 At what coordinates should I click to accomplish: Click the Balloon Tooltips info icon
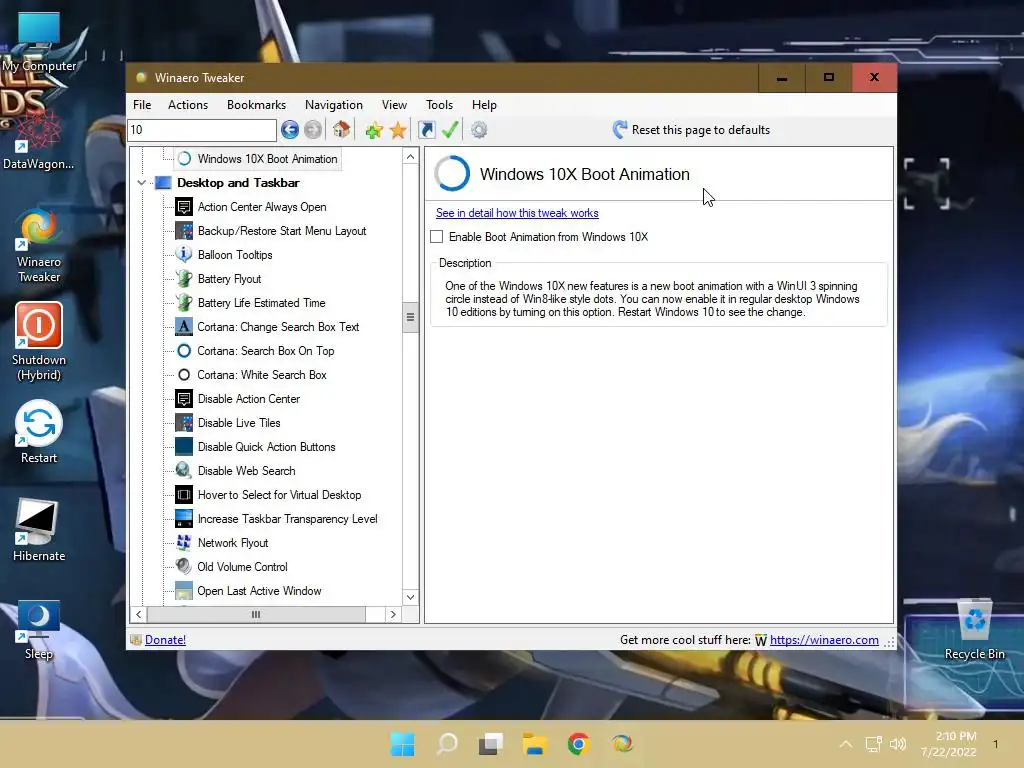point(184,255)
